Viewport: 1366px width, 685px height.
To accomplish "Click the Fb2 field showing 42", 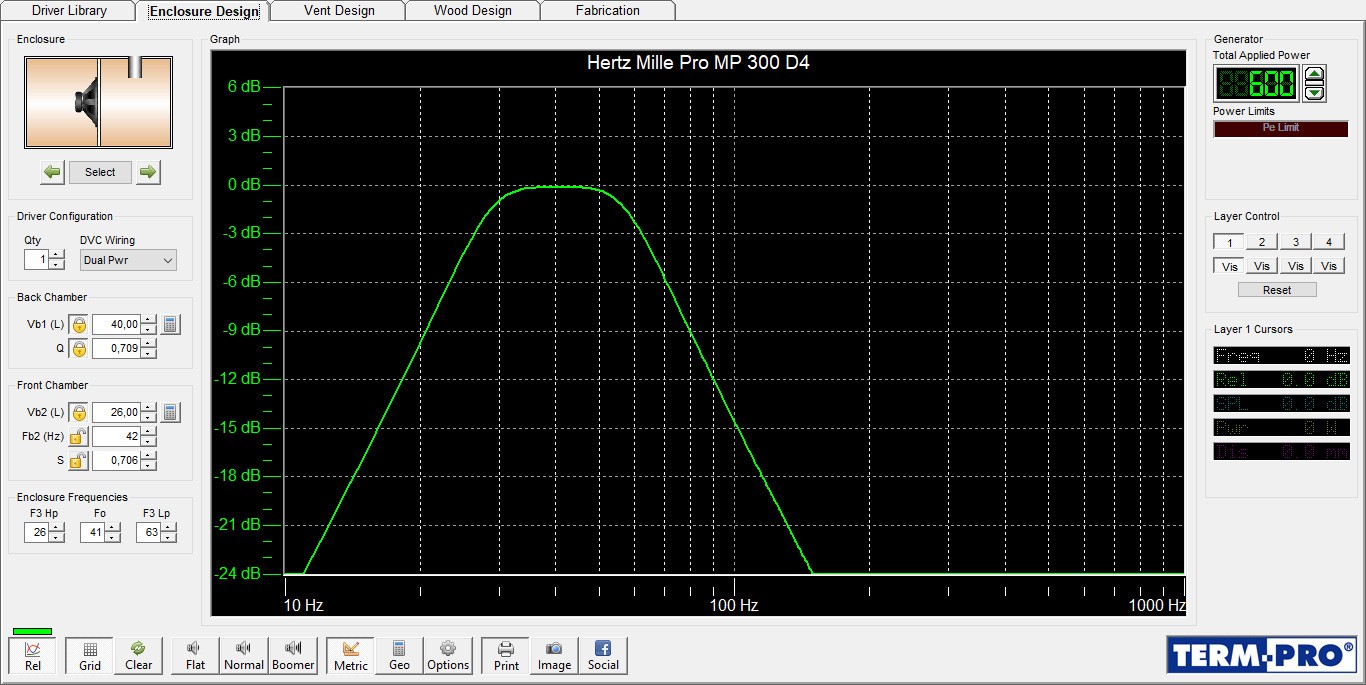I will 116,437.
